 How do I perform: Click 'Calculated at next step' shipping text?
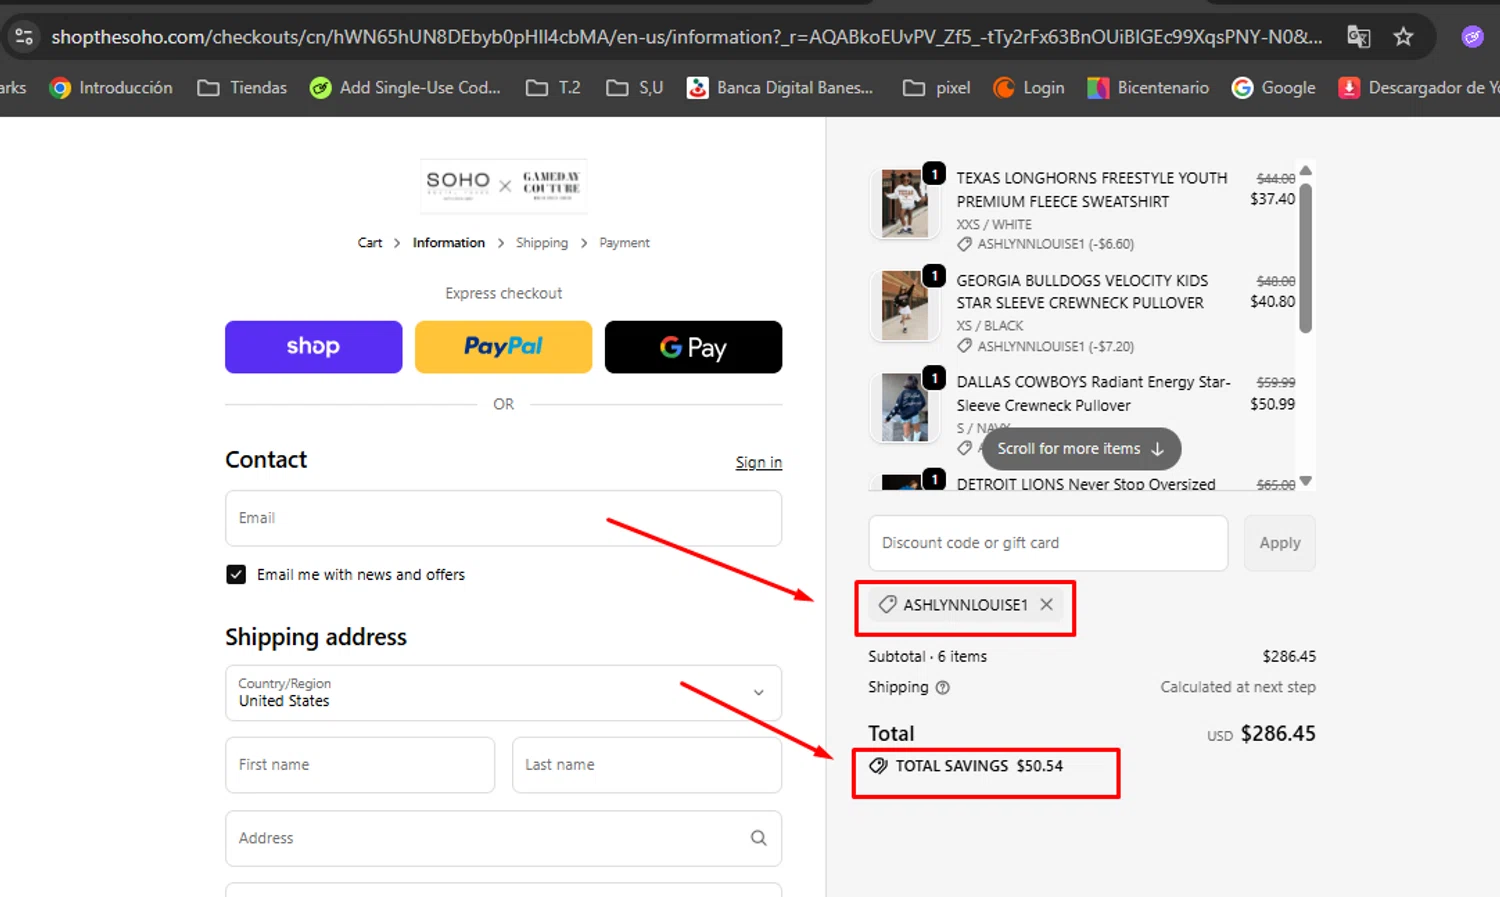[1238, 687]
